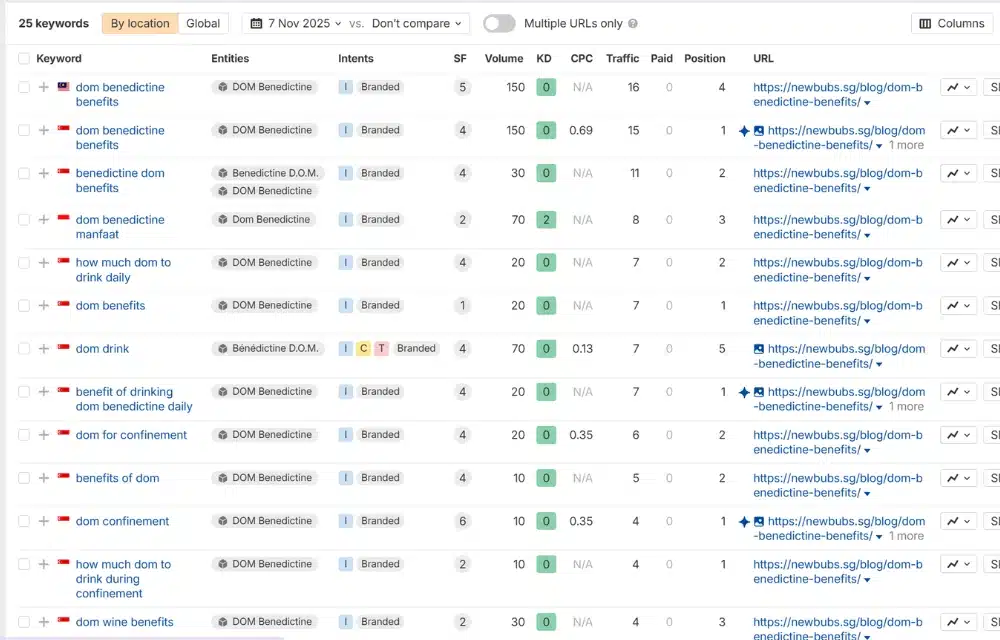Expand URL dropdown arrow in 'benefits of dom' row

coord(867,493)
